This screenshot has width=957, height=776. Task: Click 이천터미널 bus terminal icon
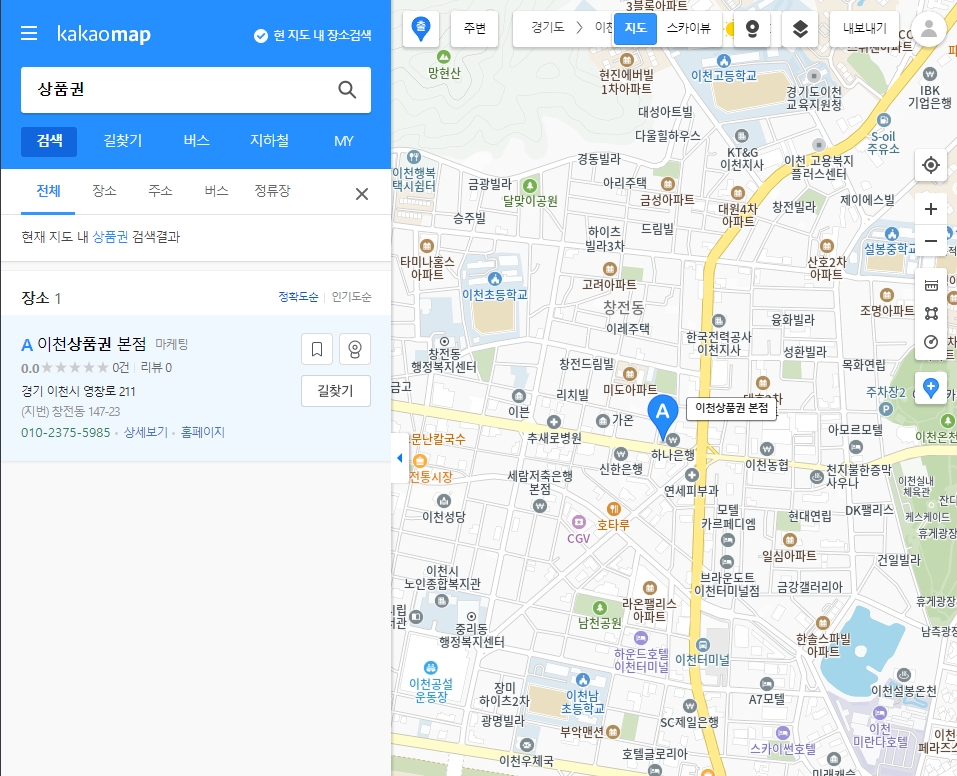pyautogui.click(x=702, y=645)
